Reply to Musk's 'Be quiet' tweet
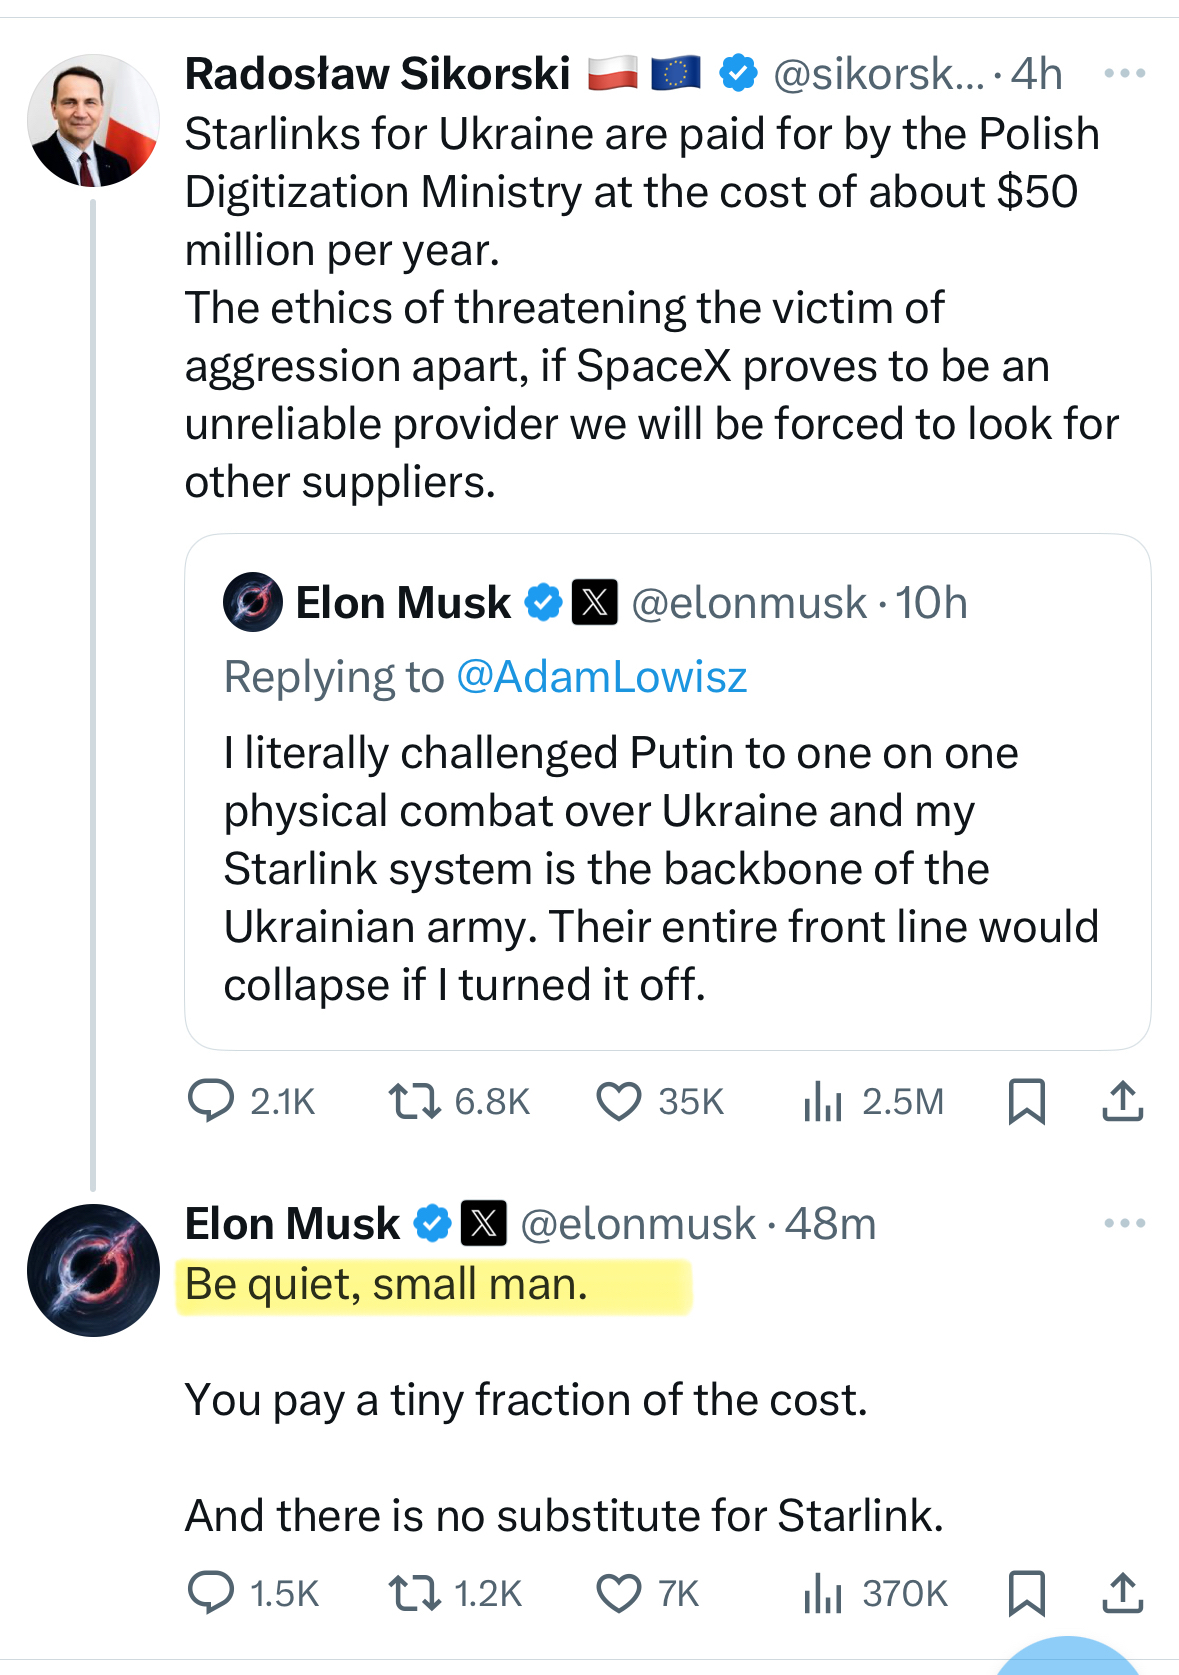Viewport: 1179px width, 1675px height. pyautogui.click(x=211, y=1593)
